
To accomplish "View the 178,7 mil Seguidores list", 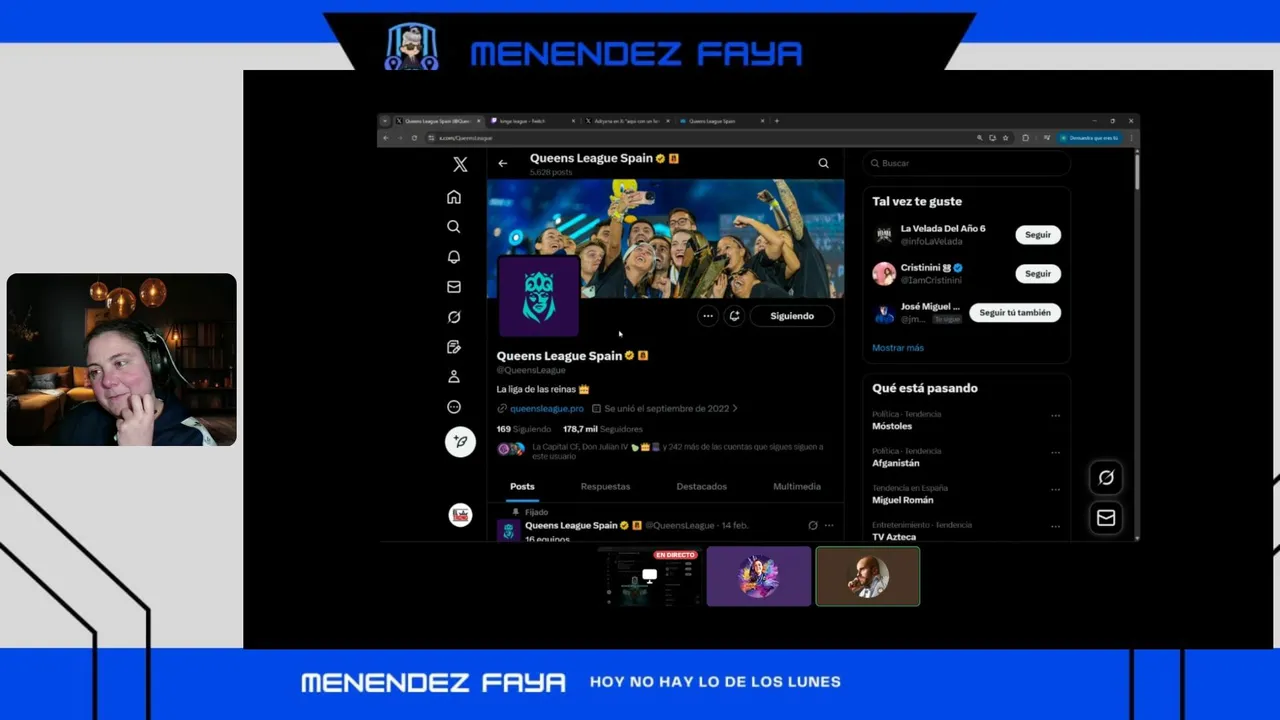I will [603, 429].
